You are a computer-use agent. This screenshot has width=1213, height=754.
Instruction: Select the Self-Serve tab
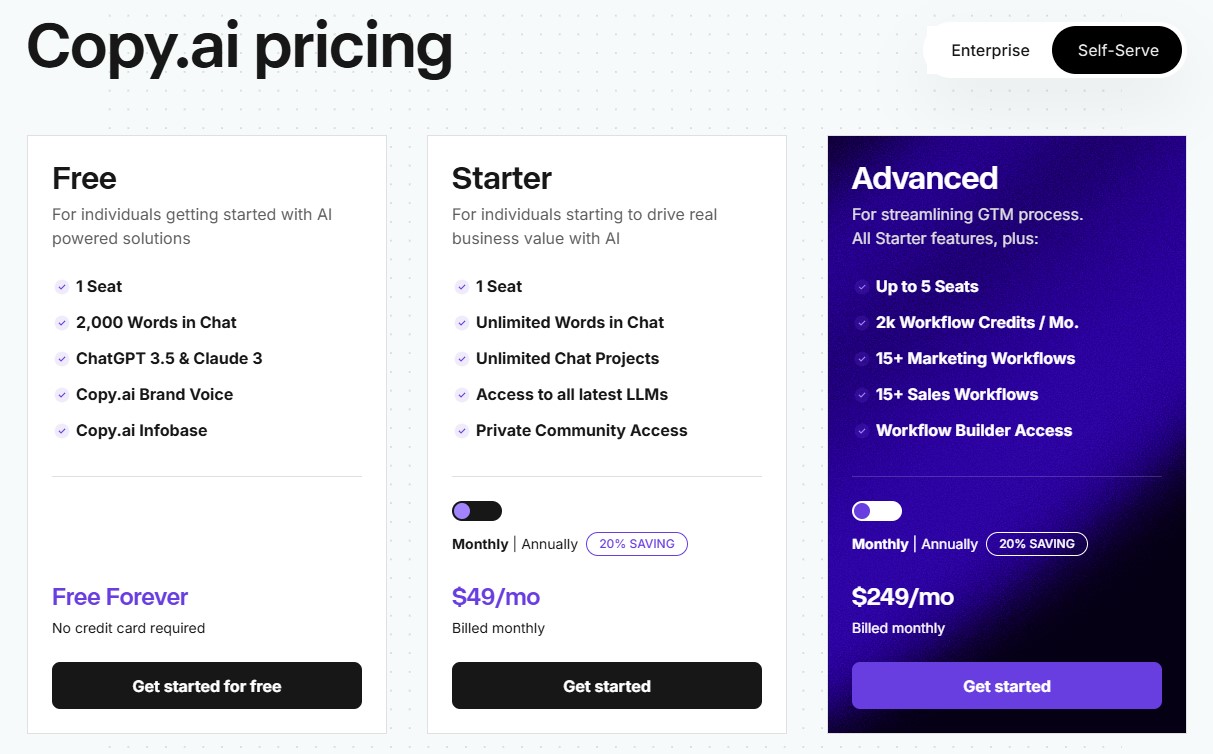coord(1116,50)
